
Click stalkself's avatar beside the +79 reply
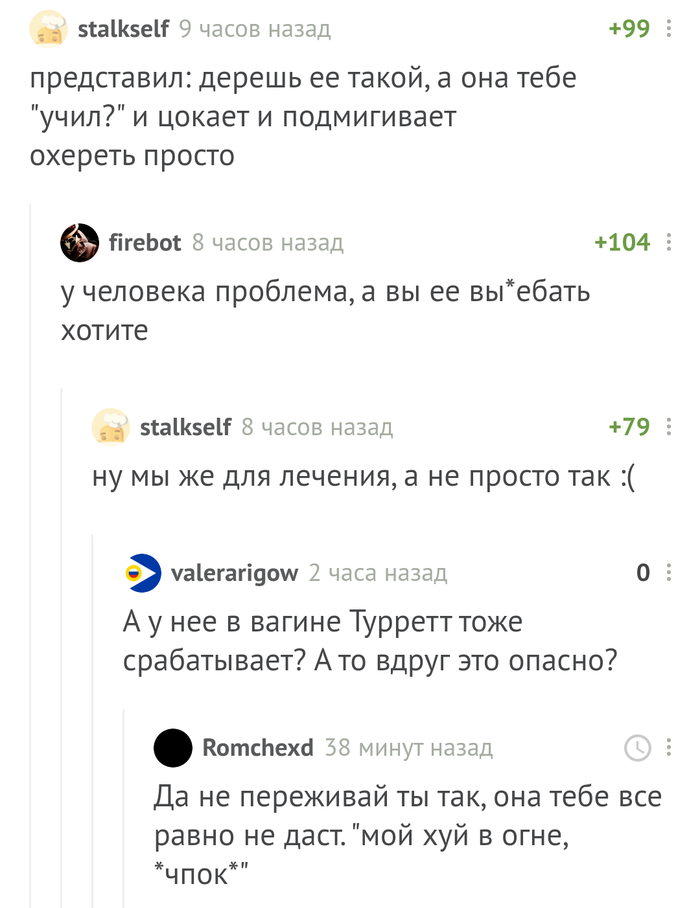111,428
